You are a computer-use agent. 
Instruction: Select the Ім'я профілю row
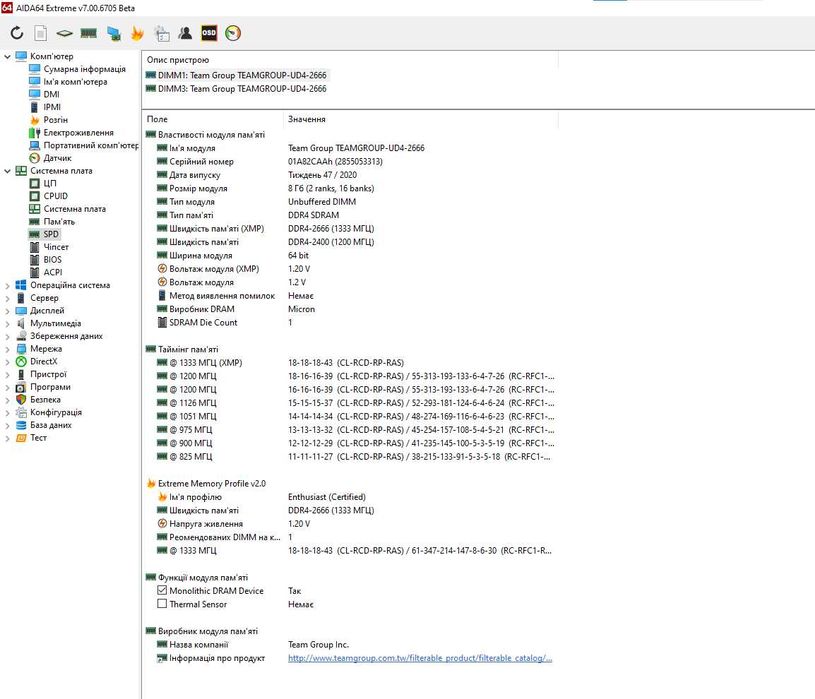point(350,497)
